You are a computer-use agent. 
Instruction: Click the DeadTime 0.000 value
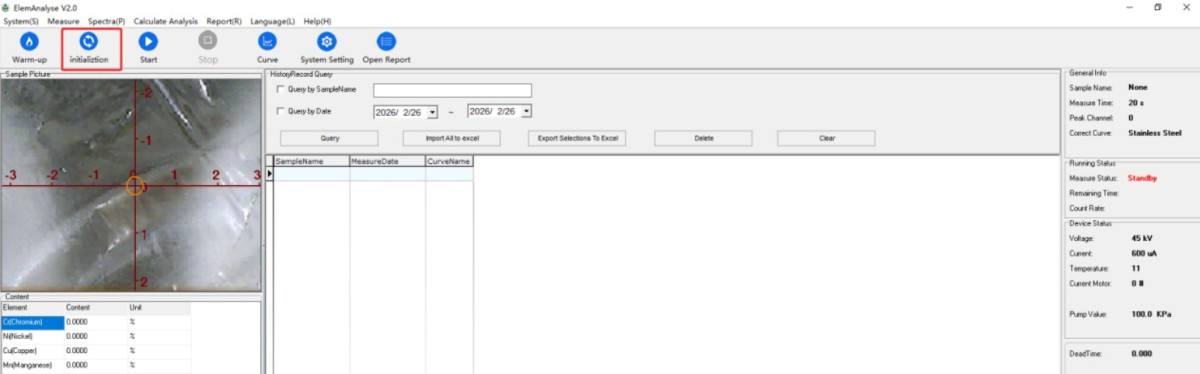click(x=1141, y=353)
